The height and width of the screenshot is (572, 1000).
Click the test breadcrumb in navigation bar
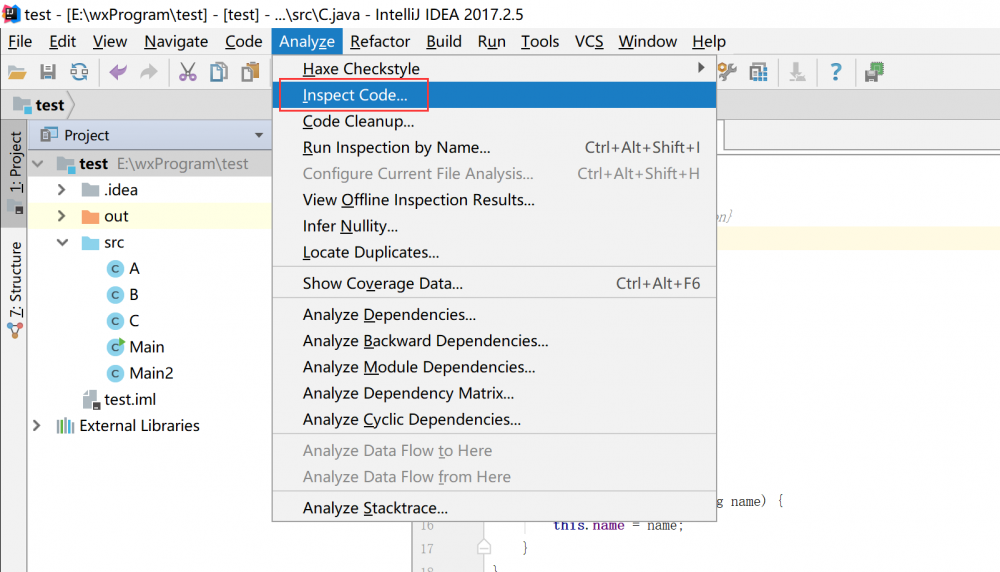[39, 105]
